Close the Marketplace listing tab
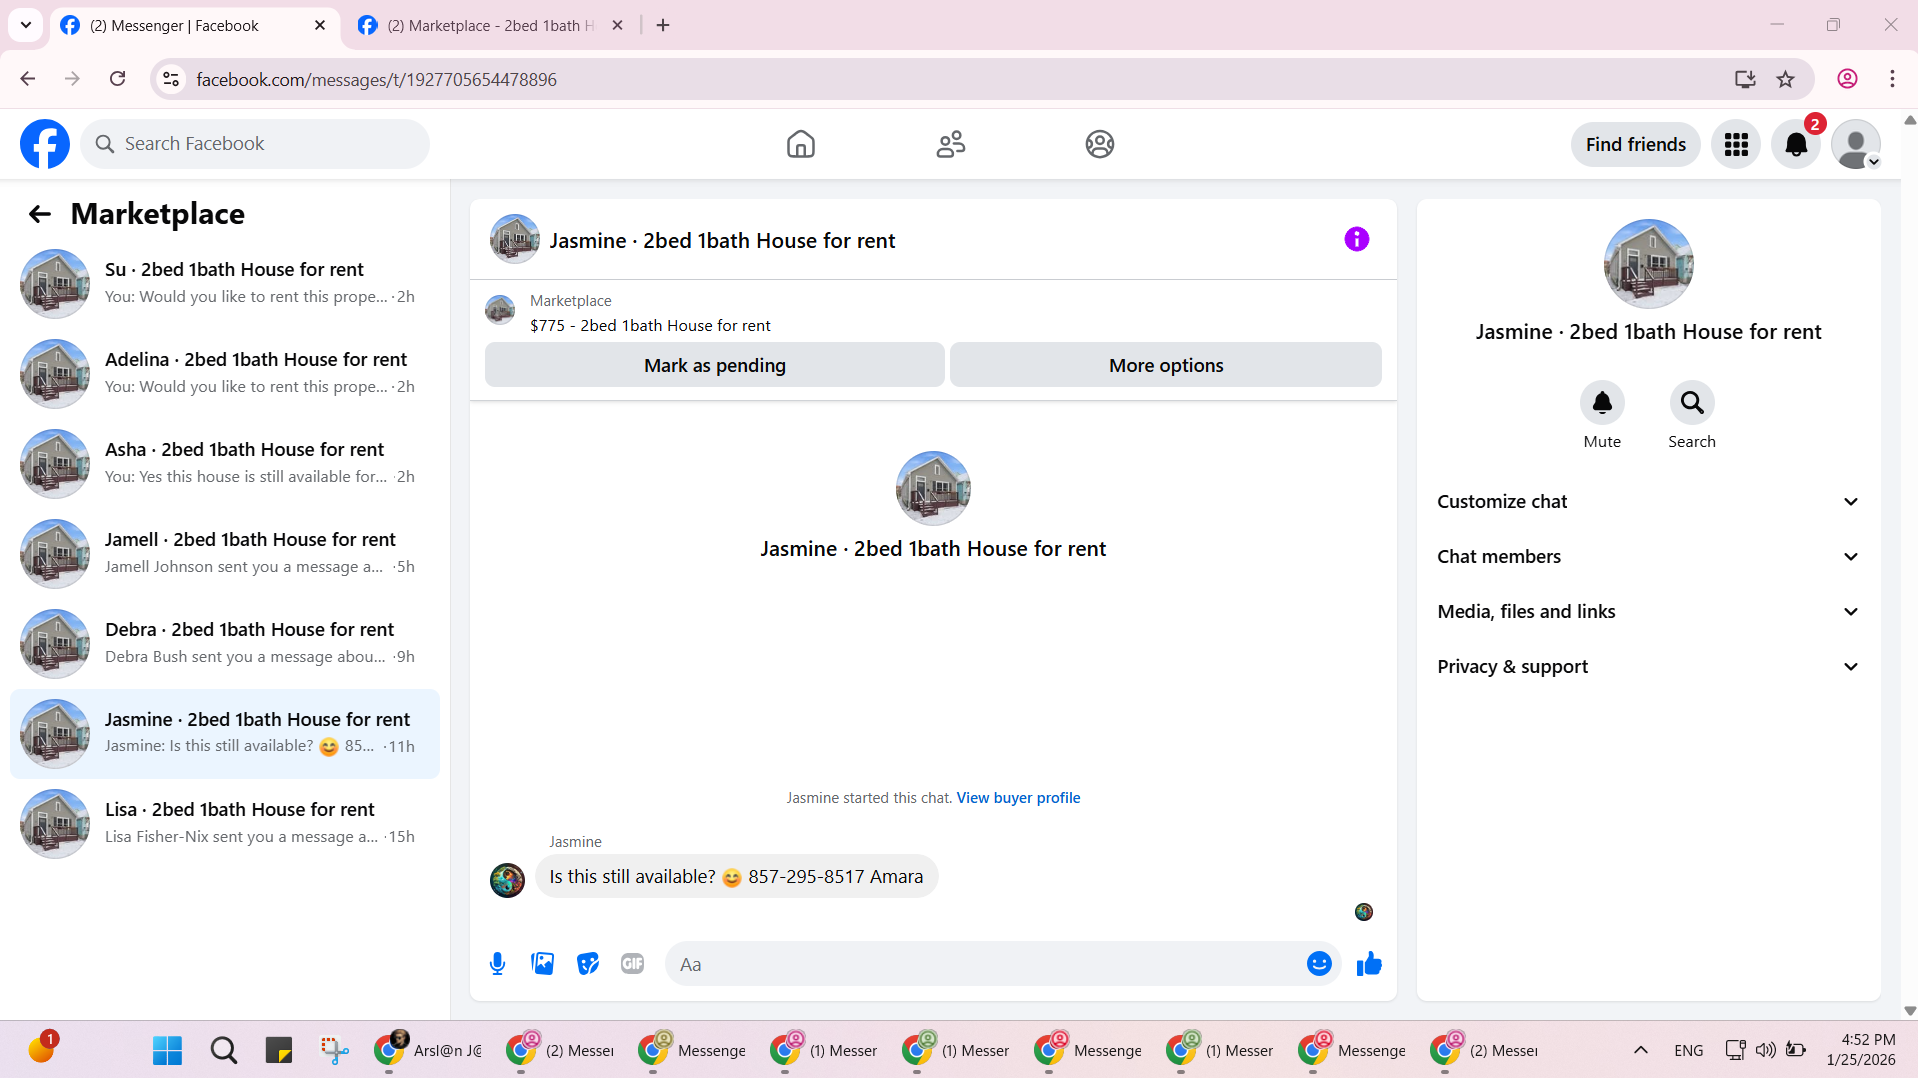 click(618, 26)
